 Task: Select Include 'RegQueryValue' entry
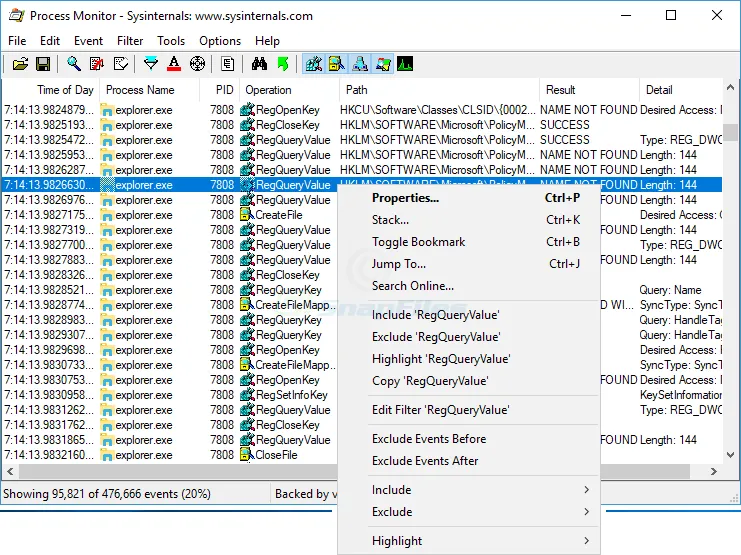pyautogui.click(x=469, y=315)
